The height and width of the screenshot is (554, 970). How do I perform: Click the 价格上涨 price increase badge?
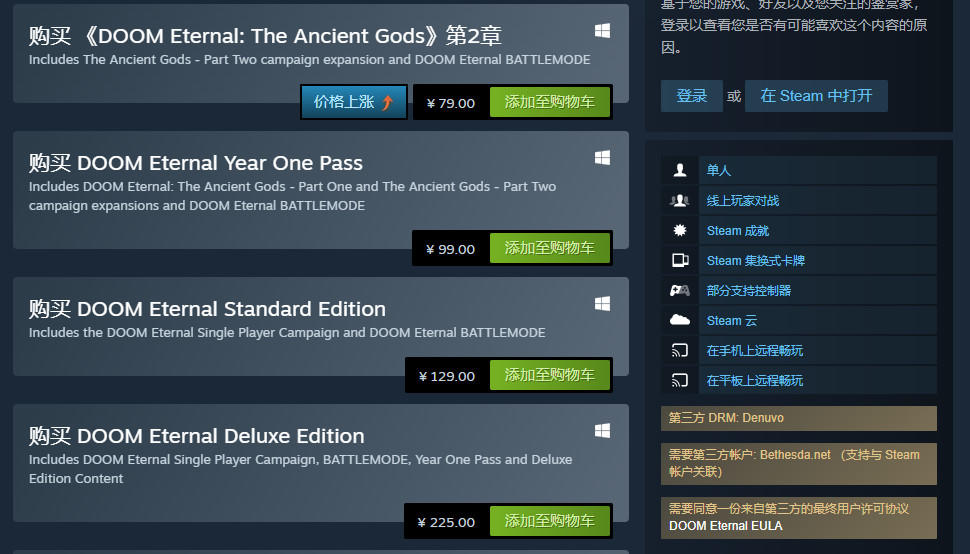tap(354, 102)
